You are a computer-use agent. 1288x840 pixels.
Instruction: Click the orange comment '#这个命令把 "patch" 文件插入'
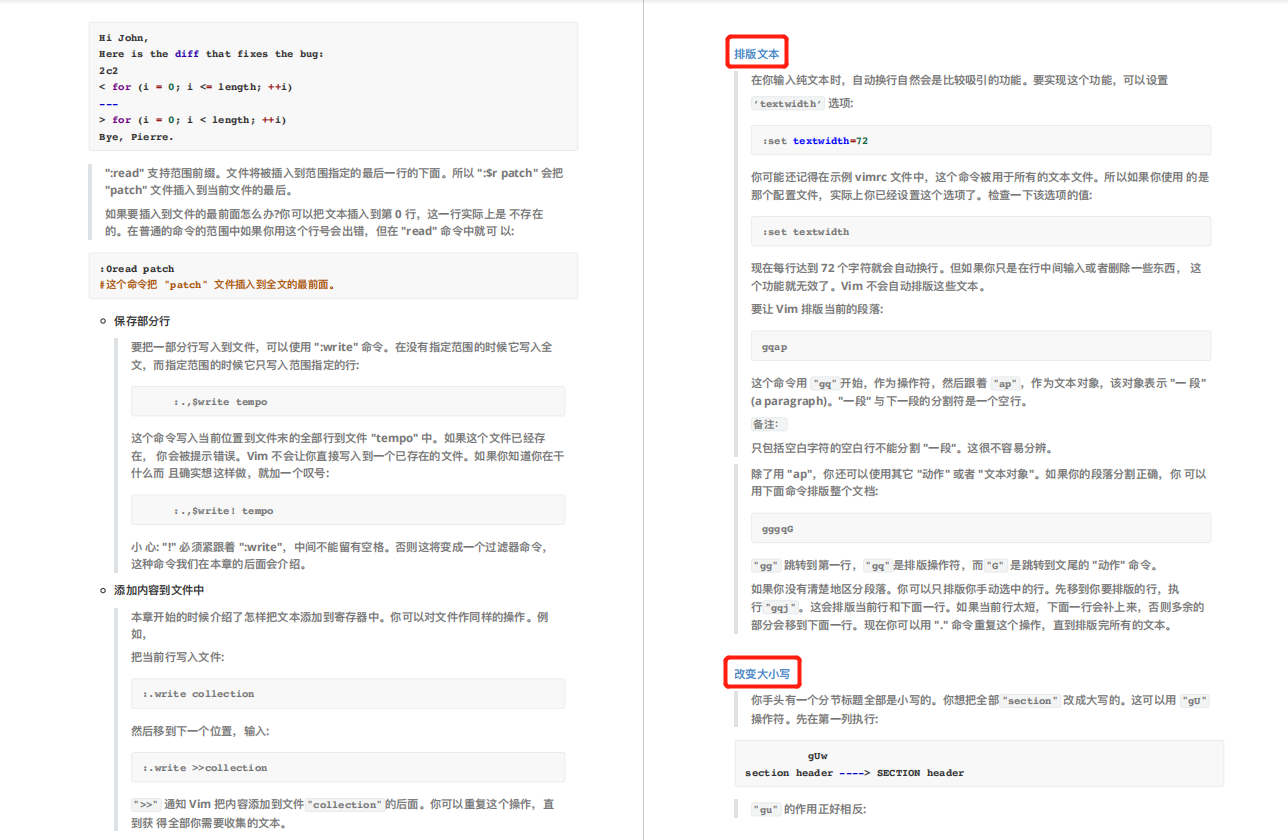pyautogui.click(x=216, y=285)
